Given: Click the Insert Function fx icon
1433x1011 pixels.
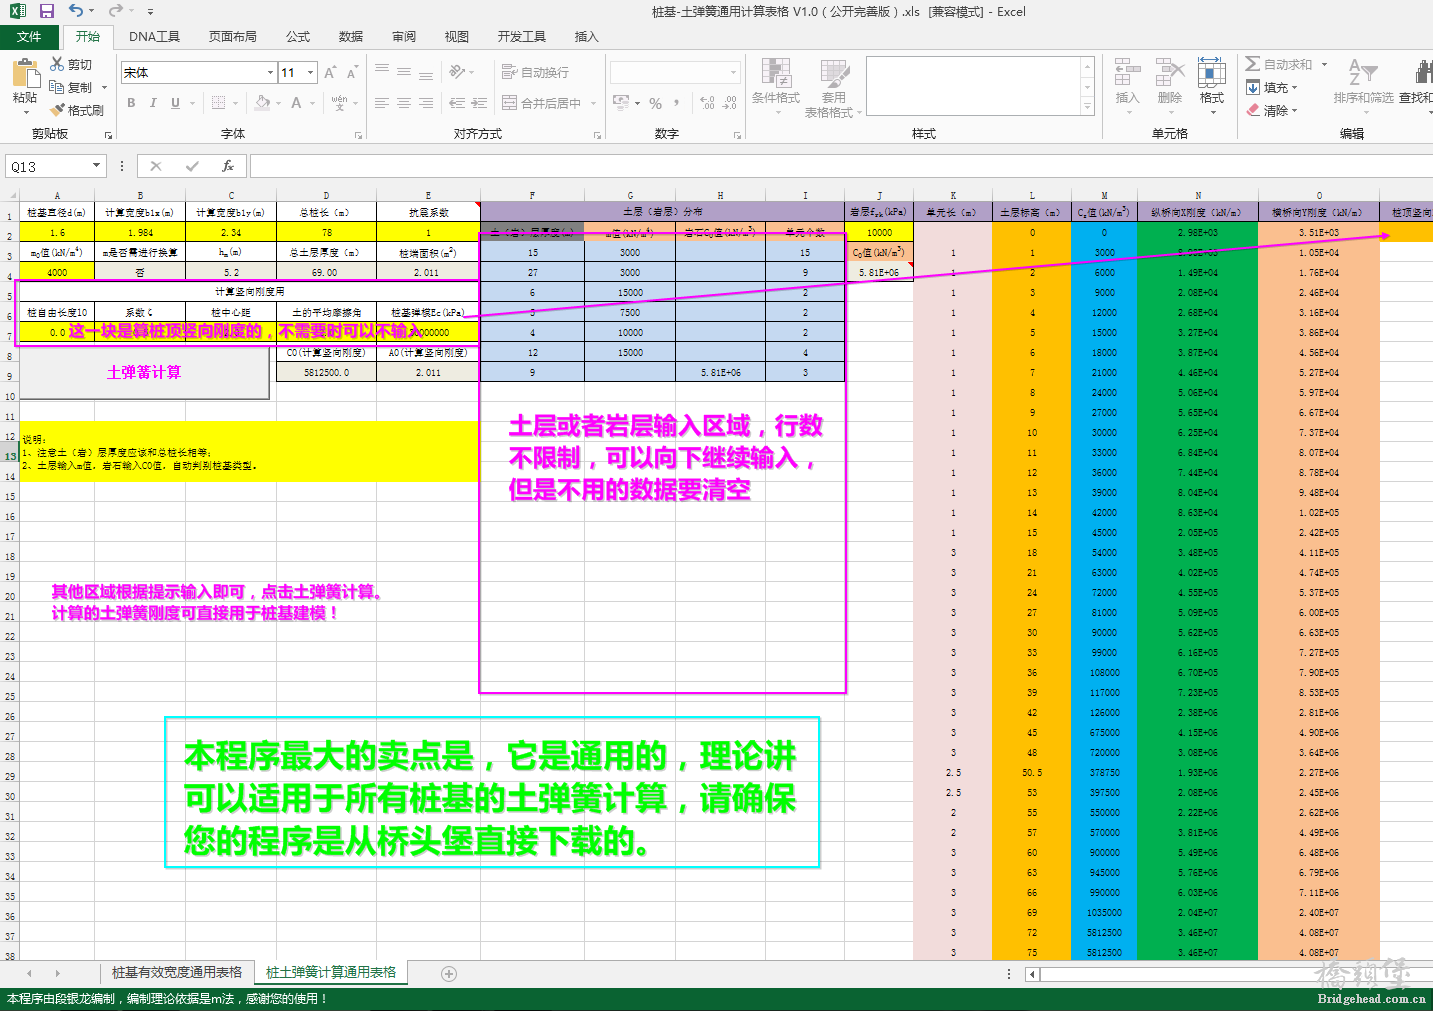Looking at the screenshot, I should coord(228,166).
